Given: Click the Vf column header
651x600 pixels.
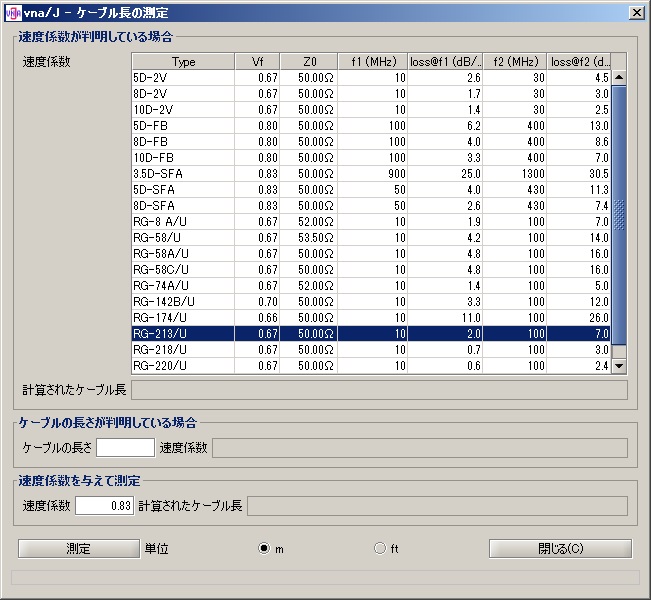Looking at the screenshot, I should 257,62.
